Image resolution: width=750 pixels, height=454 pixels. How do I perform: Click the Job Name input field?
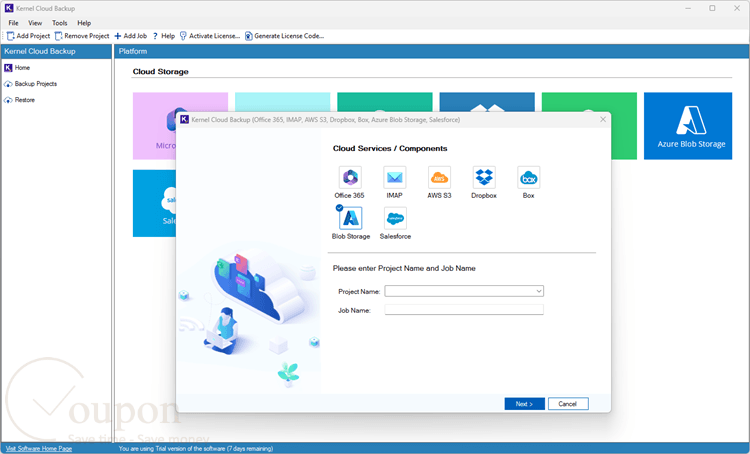(464, 310)
